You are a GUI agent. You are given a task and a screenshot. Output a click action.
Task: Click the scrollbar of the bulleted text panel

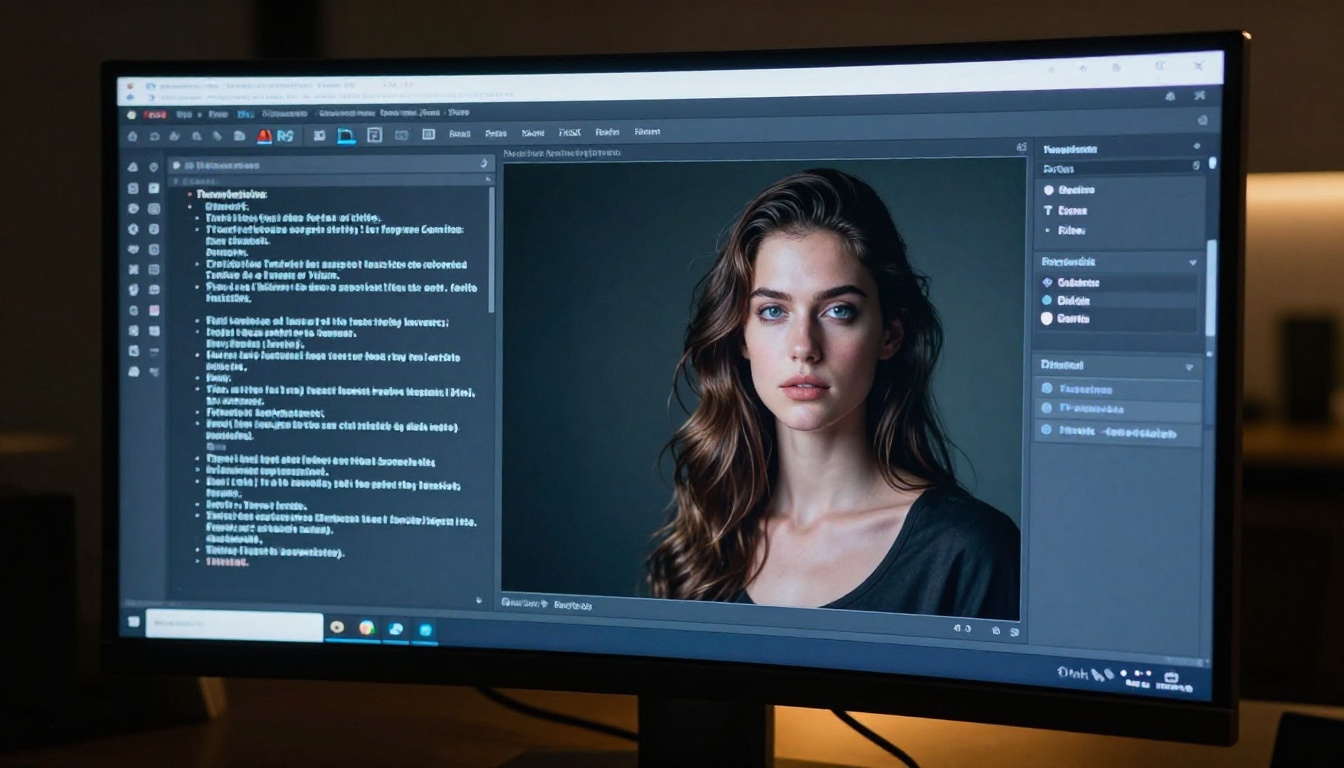[491, 249]
